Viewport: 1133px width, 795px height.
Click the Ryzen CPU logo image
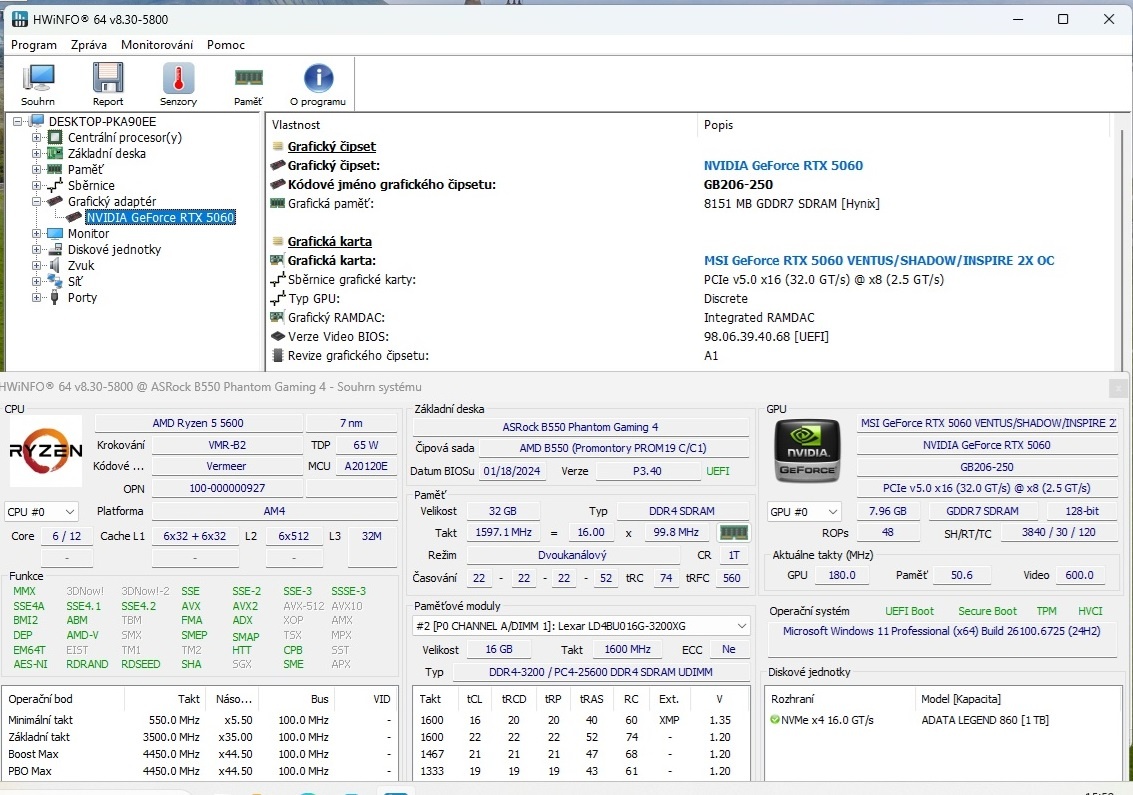coord(46,452)
